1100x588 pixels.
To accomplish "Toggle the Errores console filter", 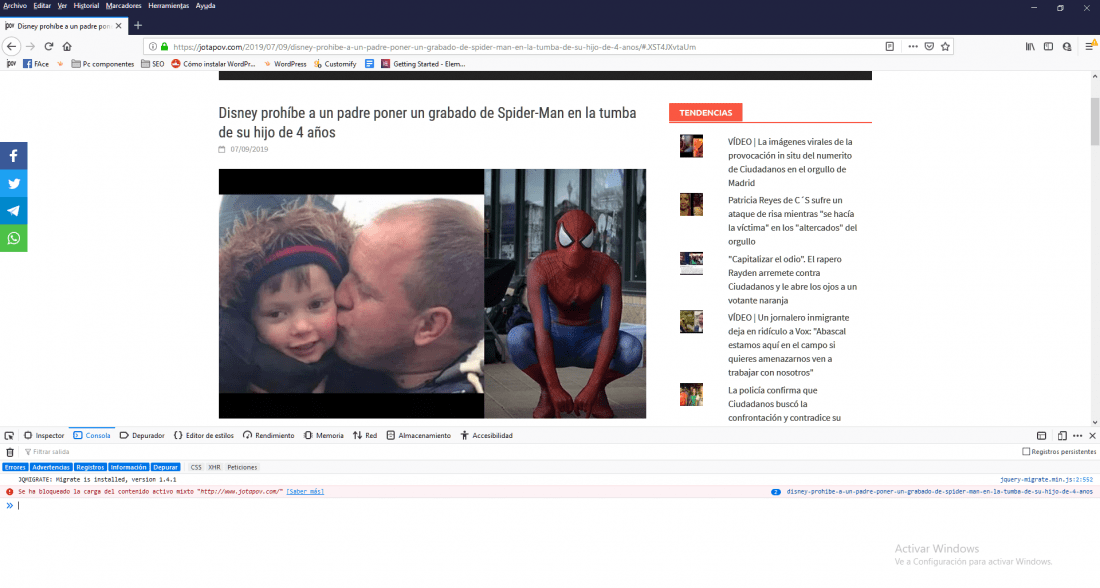I will pyautogui.click(x=15, y=467).
